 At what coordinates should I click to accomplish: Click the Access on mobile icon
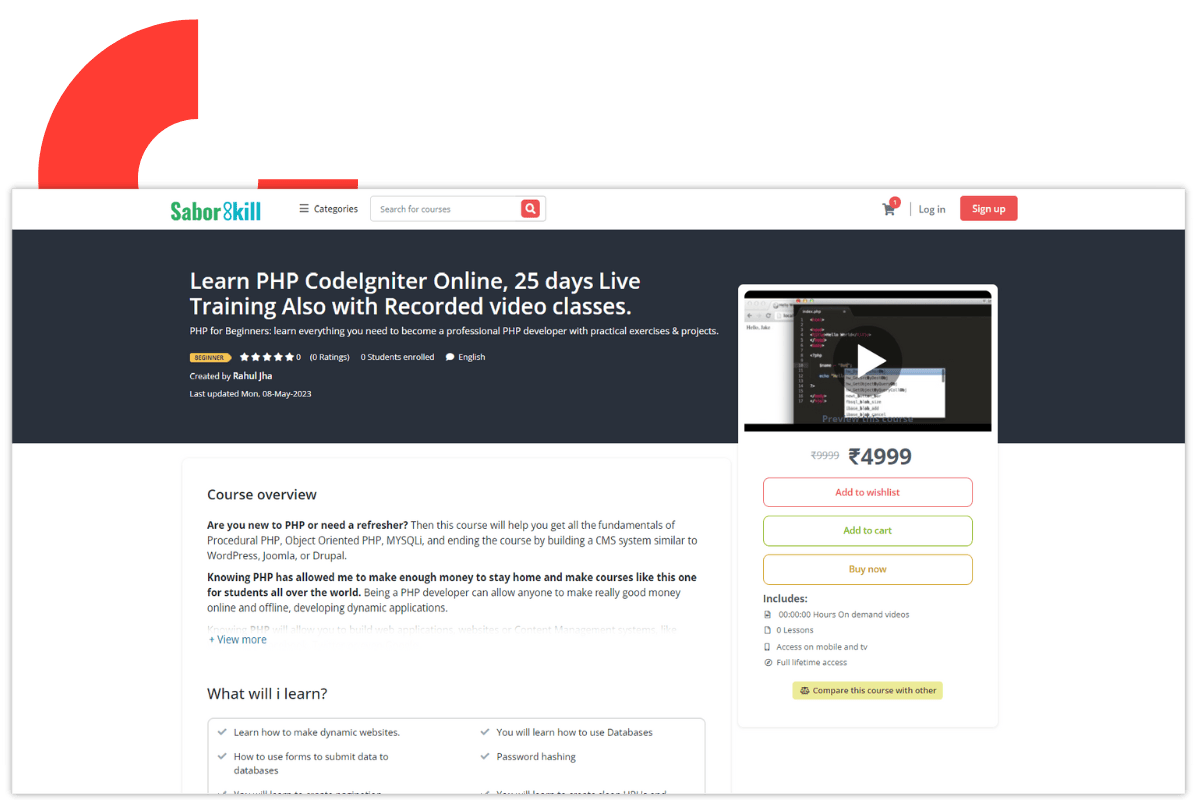click(768, 647)
